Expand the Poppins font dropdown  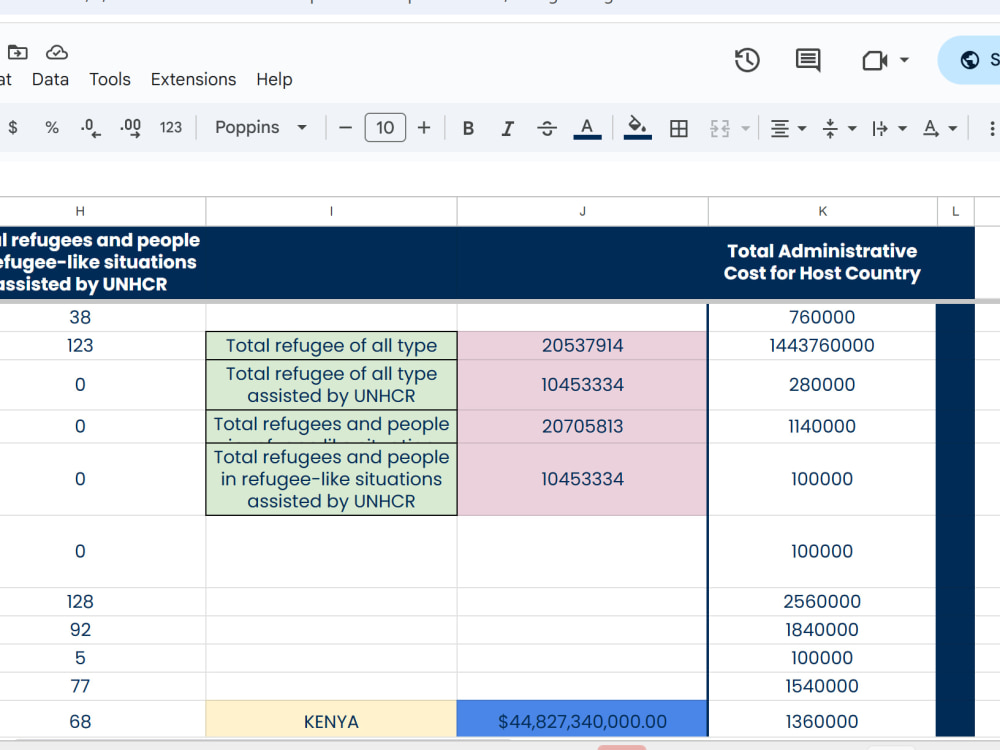pos(261,128)
